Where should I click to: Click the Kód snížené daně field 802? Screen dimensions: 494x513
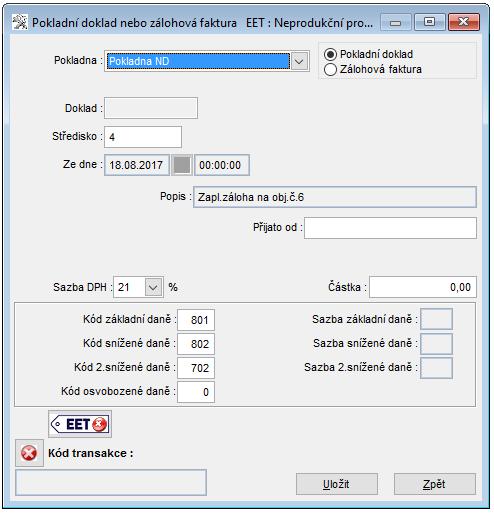click(196, 344)
